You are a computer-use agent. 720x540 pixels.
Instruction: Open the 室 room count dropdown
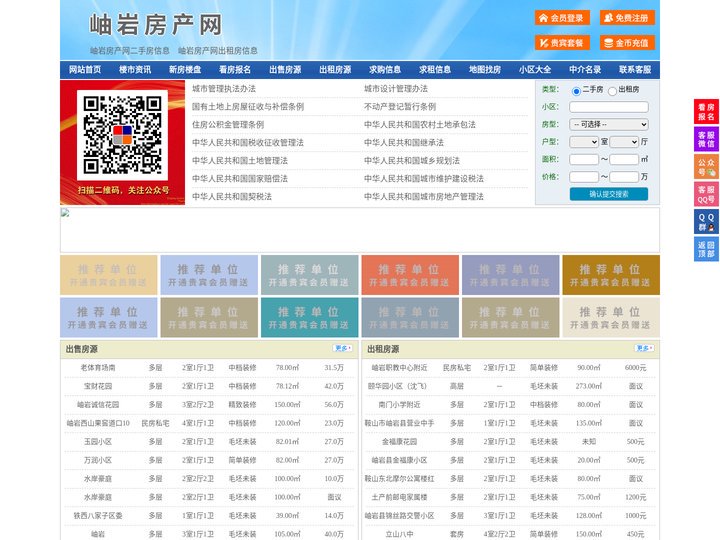pyautogui.click(x=584, y=142)
